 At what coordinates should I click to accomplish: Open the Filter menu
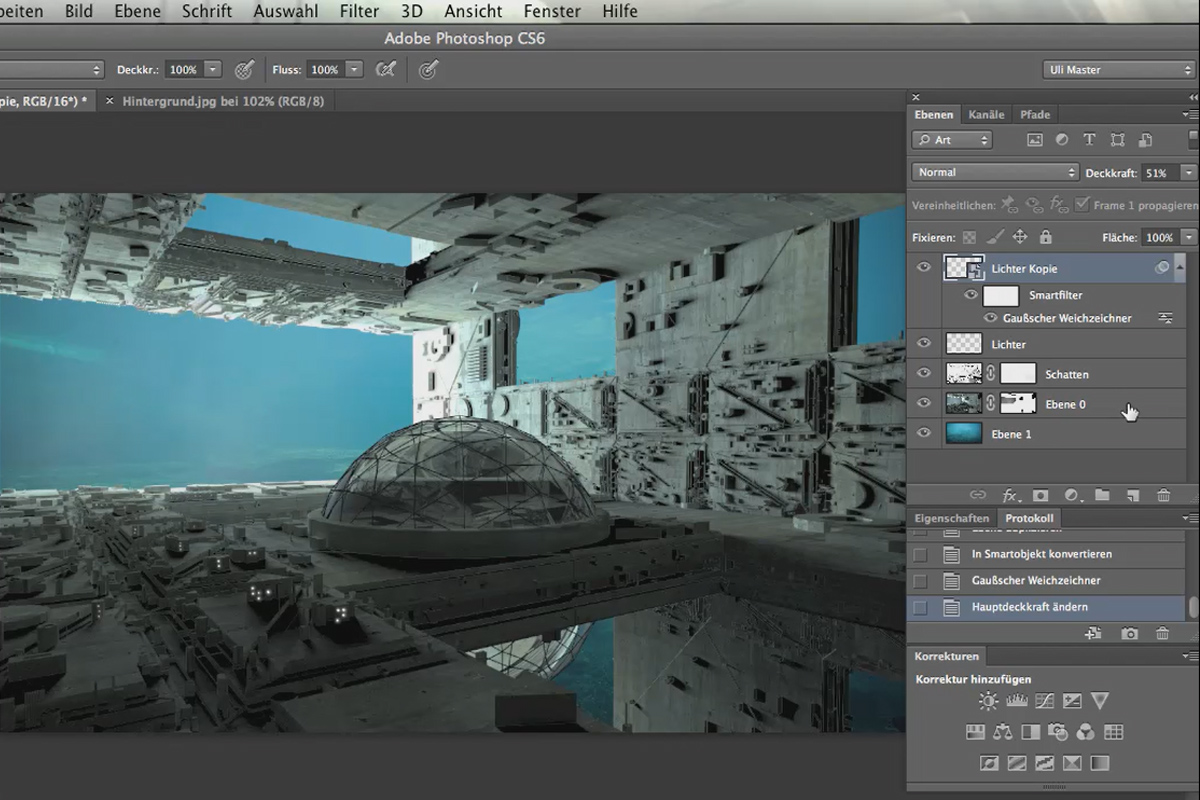click(358, 12)
